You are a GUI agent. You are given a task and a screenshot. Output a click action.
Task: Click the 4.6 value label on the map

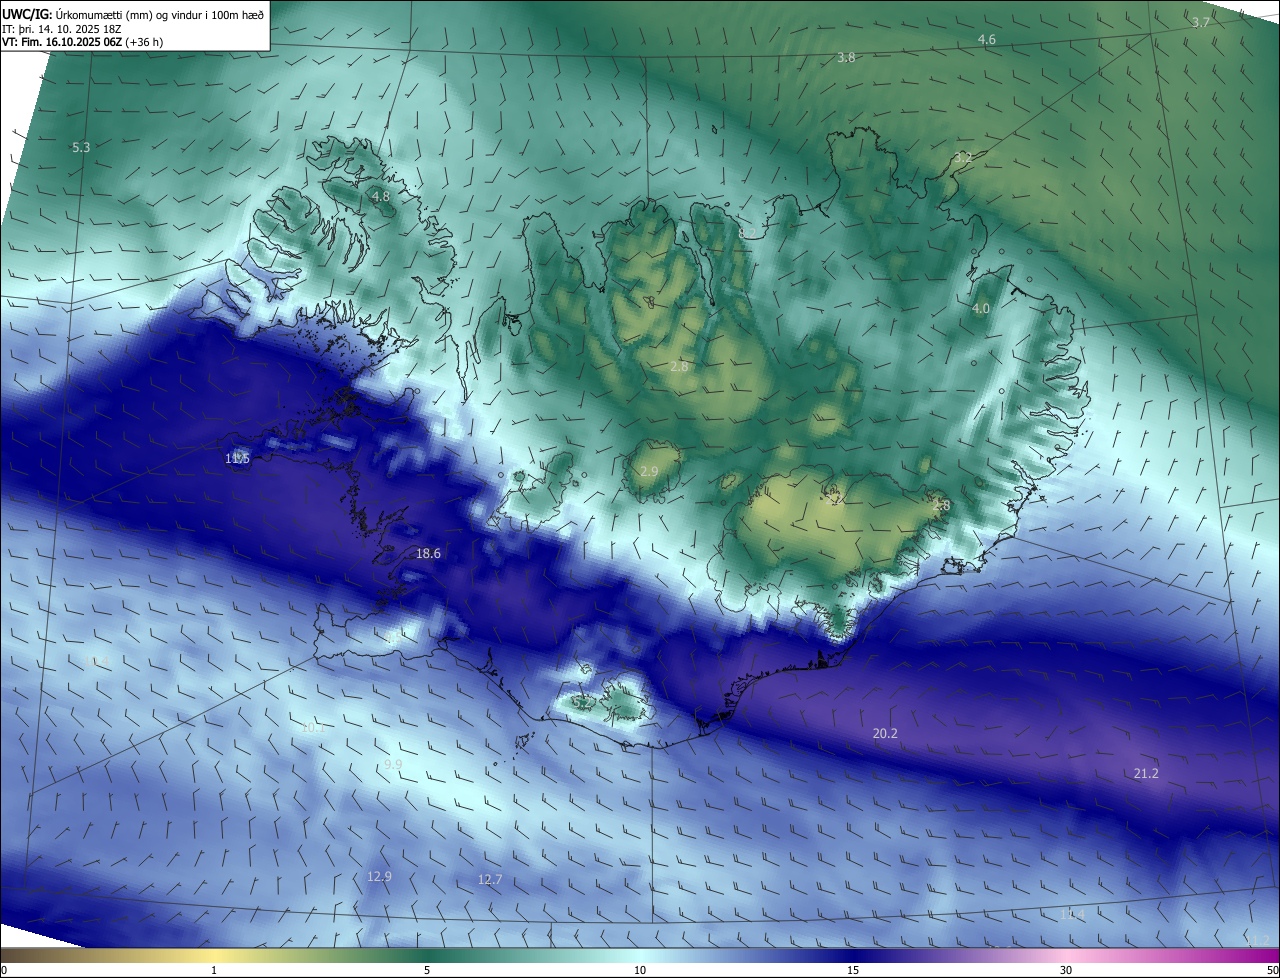pyautogui.click(x=987, y=40)
